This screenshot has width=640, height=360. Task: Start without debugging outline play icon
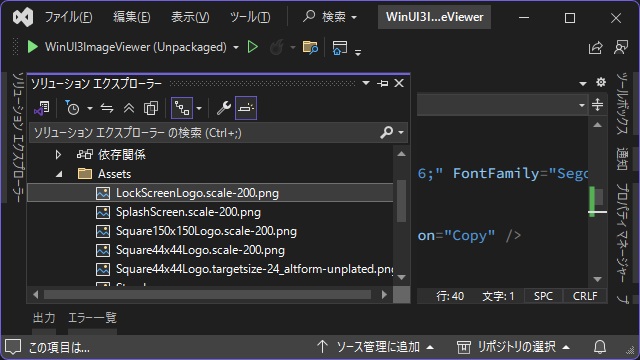[x=253, y=47]
